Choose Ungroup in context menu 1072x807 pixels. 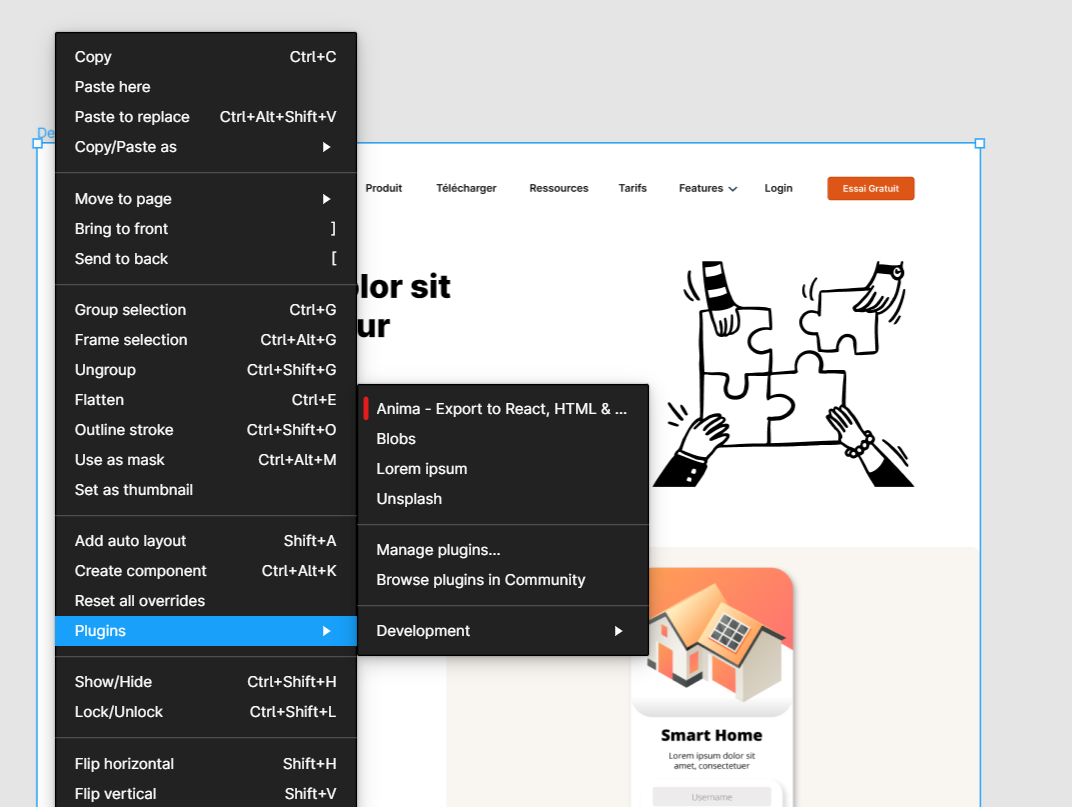pyautogui.click(x=206, y=370)
